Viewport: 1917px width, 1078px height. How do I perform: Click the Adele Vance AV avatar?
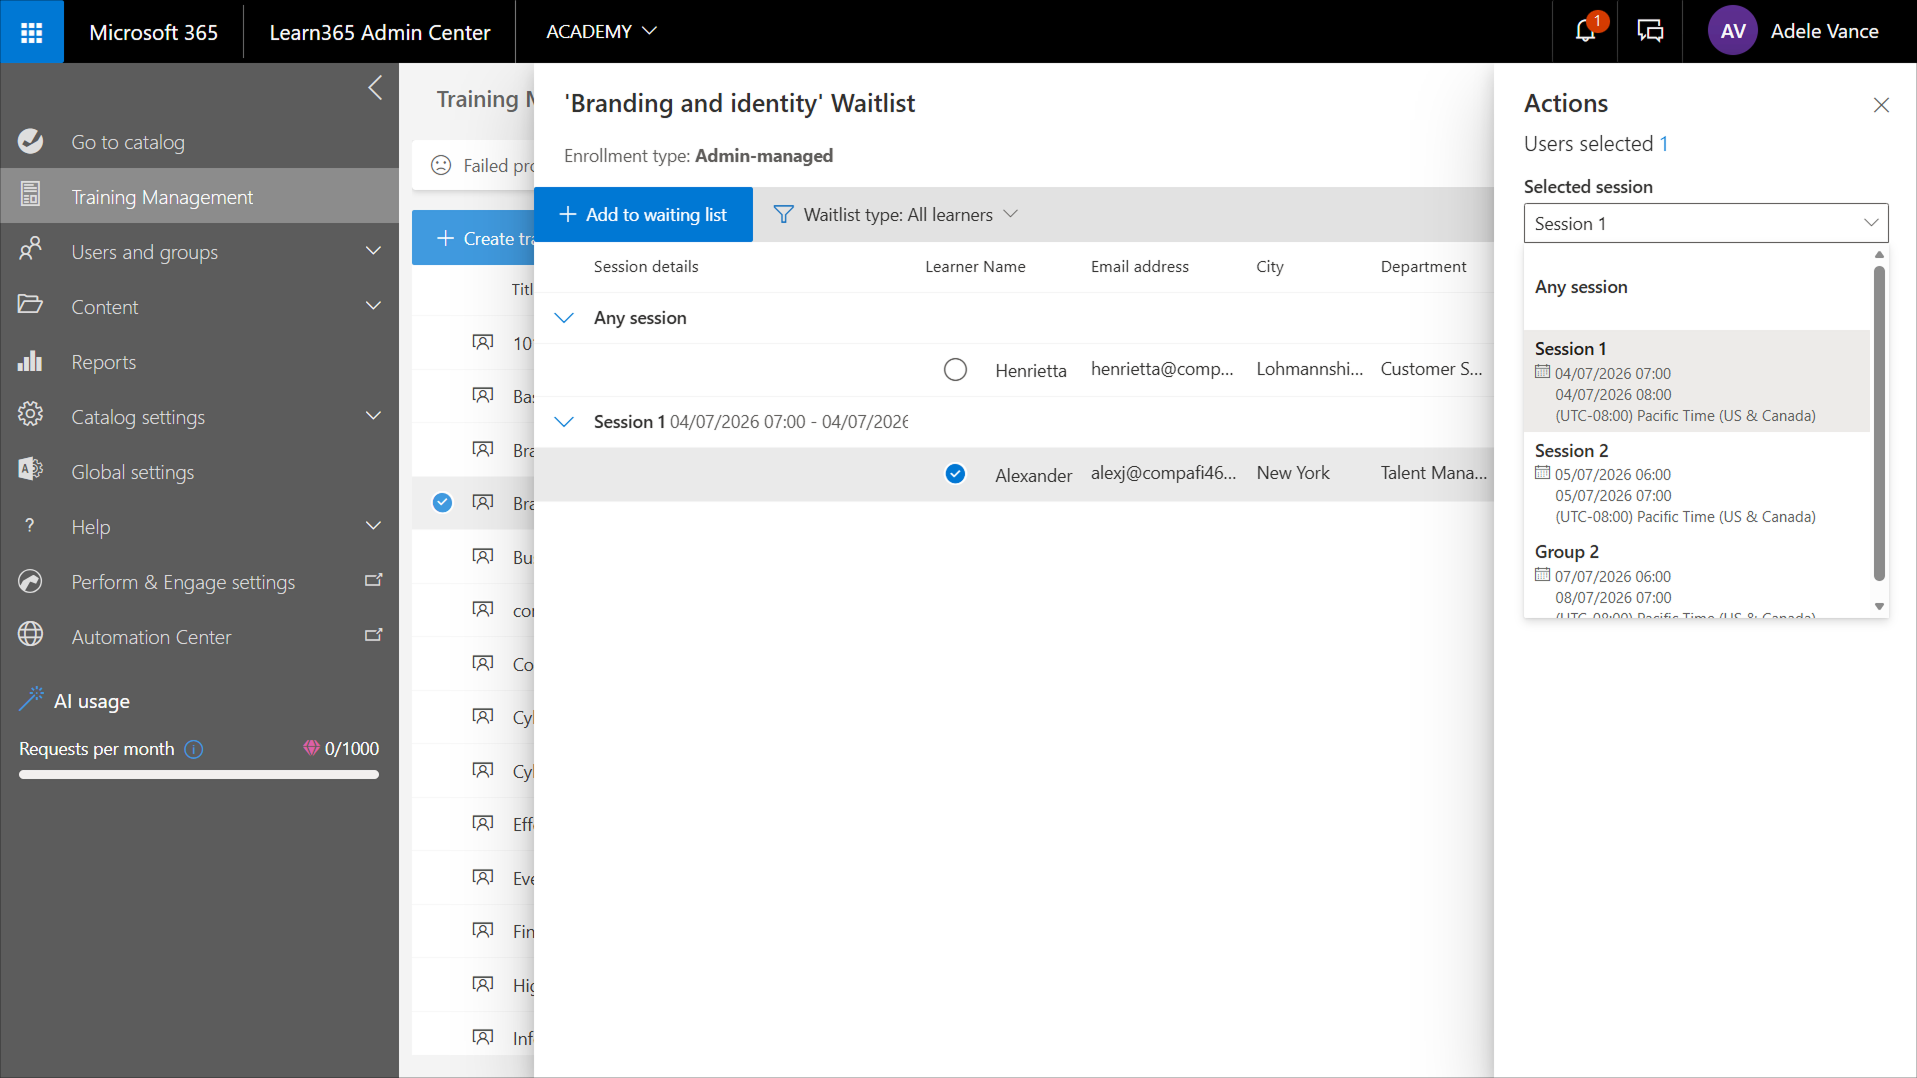[x=1733, y=32]
